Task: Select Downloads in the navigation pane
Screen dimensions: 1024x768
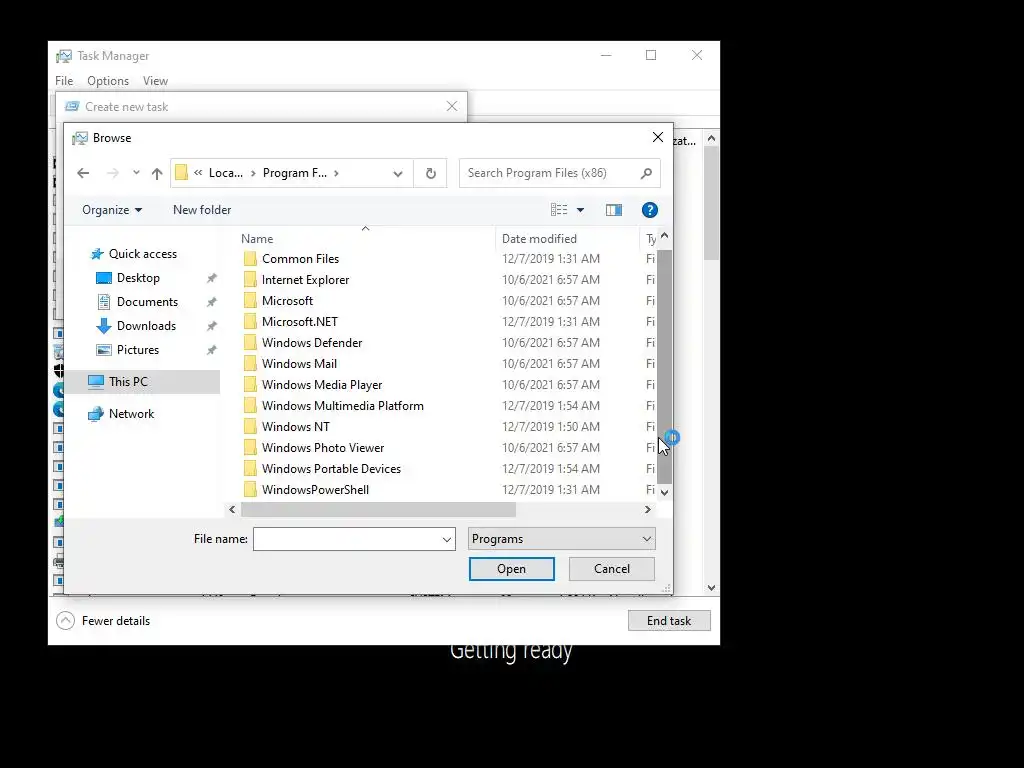Action: 146,326
